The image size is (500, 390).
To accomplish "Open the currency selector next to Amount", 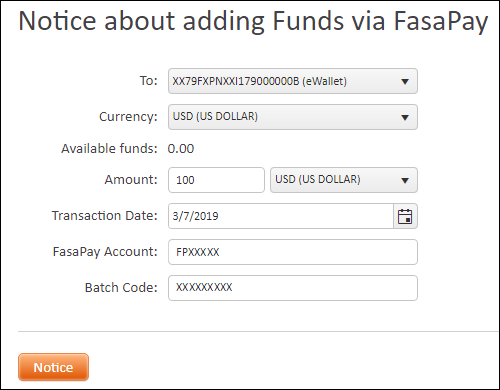I will 344,180.
